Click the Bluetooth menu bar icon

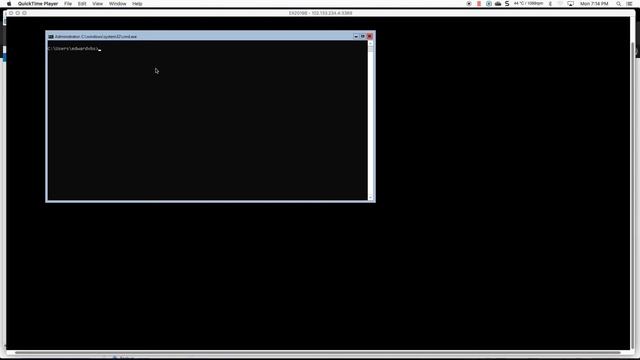pyautogui.click(x=550, y=4)
